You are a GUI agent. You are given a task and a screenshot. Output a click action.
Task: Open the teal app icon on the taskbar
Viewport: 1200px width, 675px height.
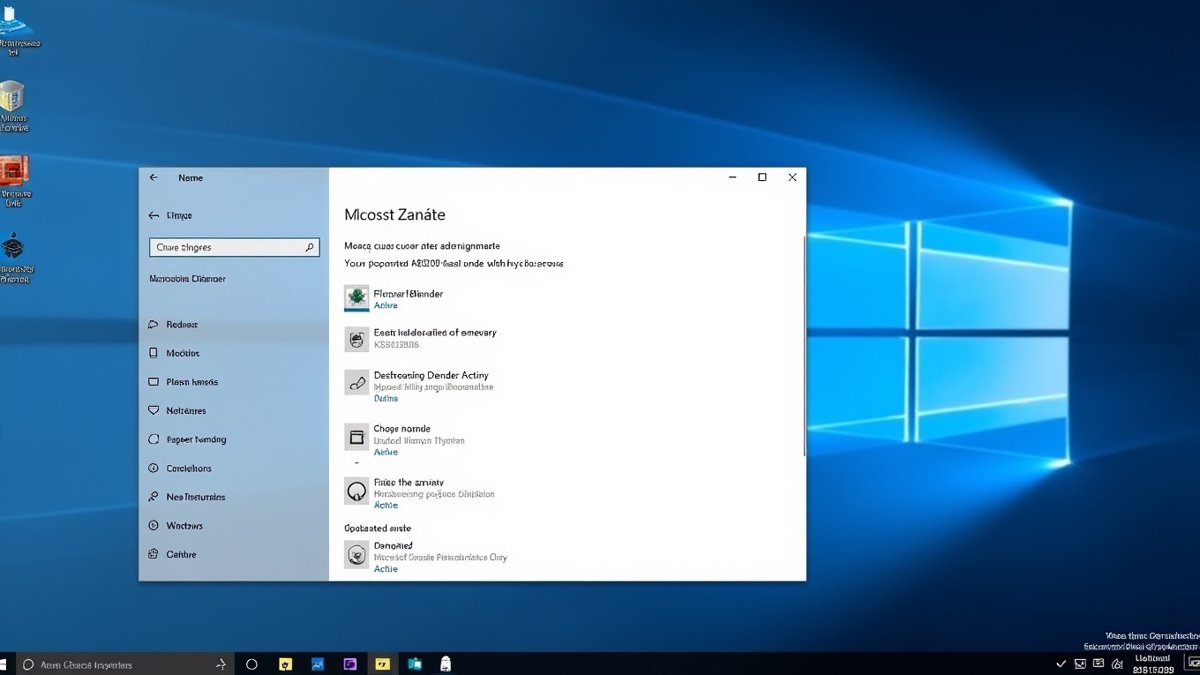414,664
